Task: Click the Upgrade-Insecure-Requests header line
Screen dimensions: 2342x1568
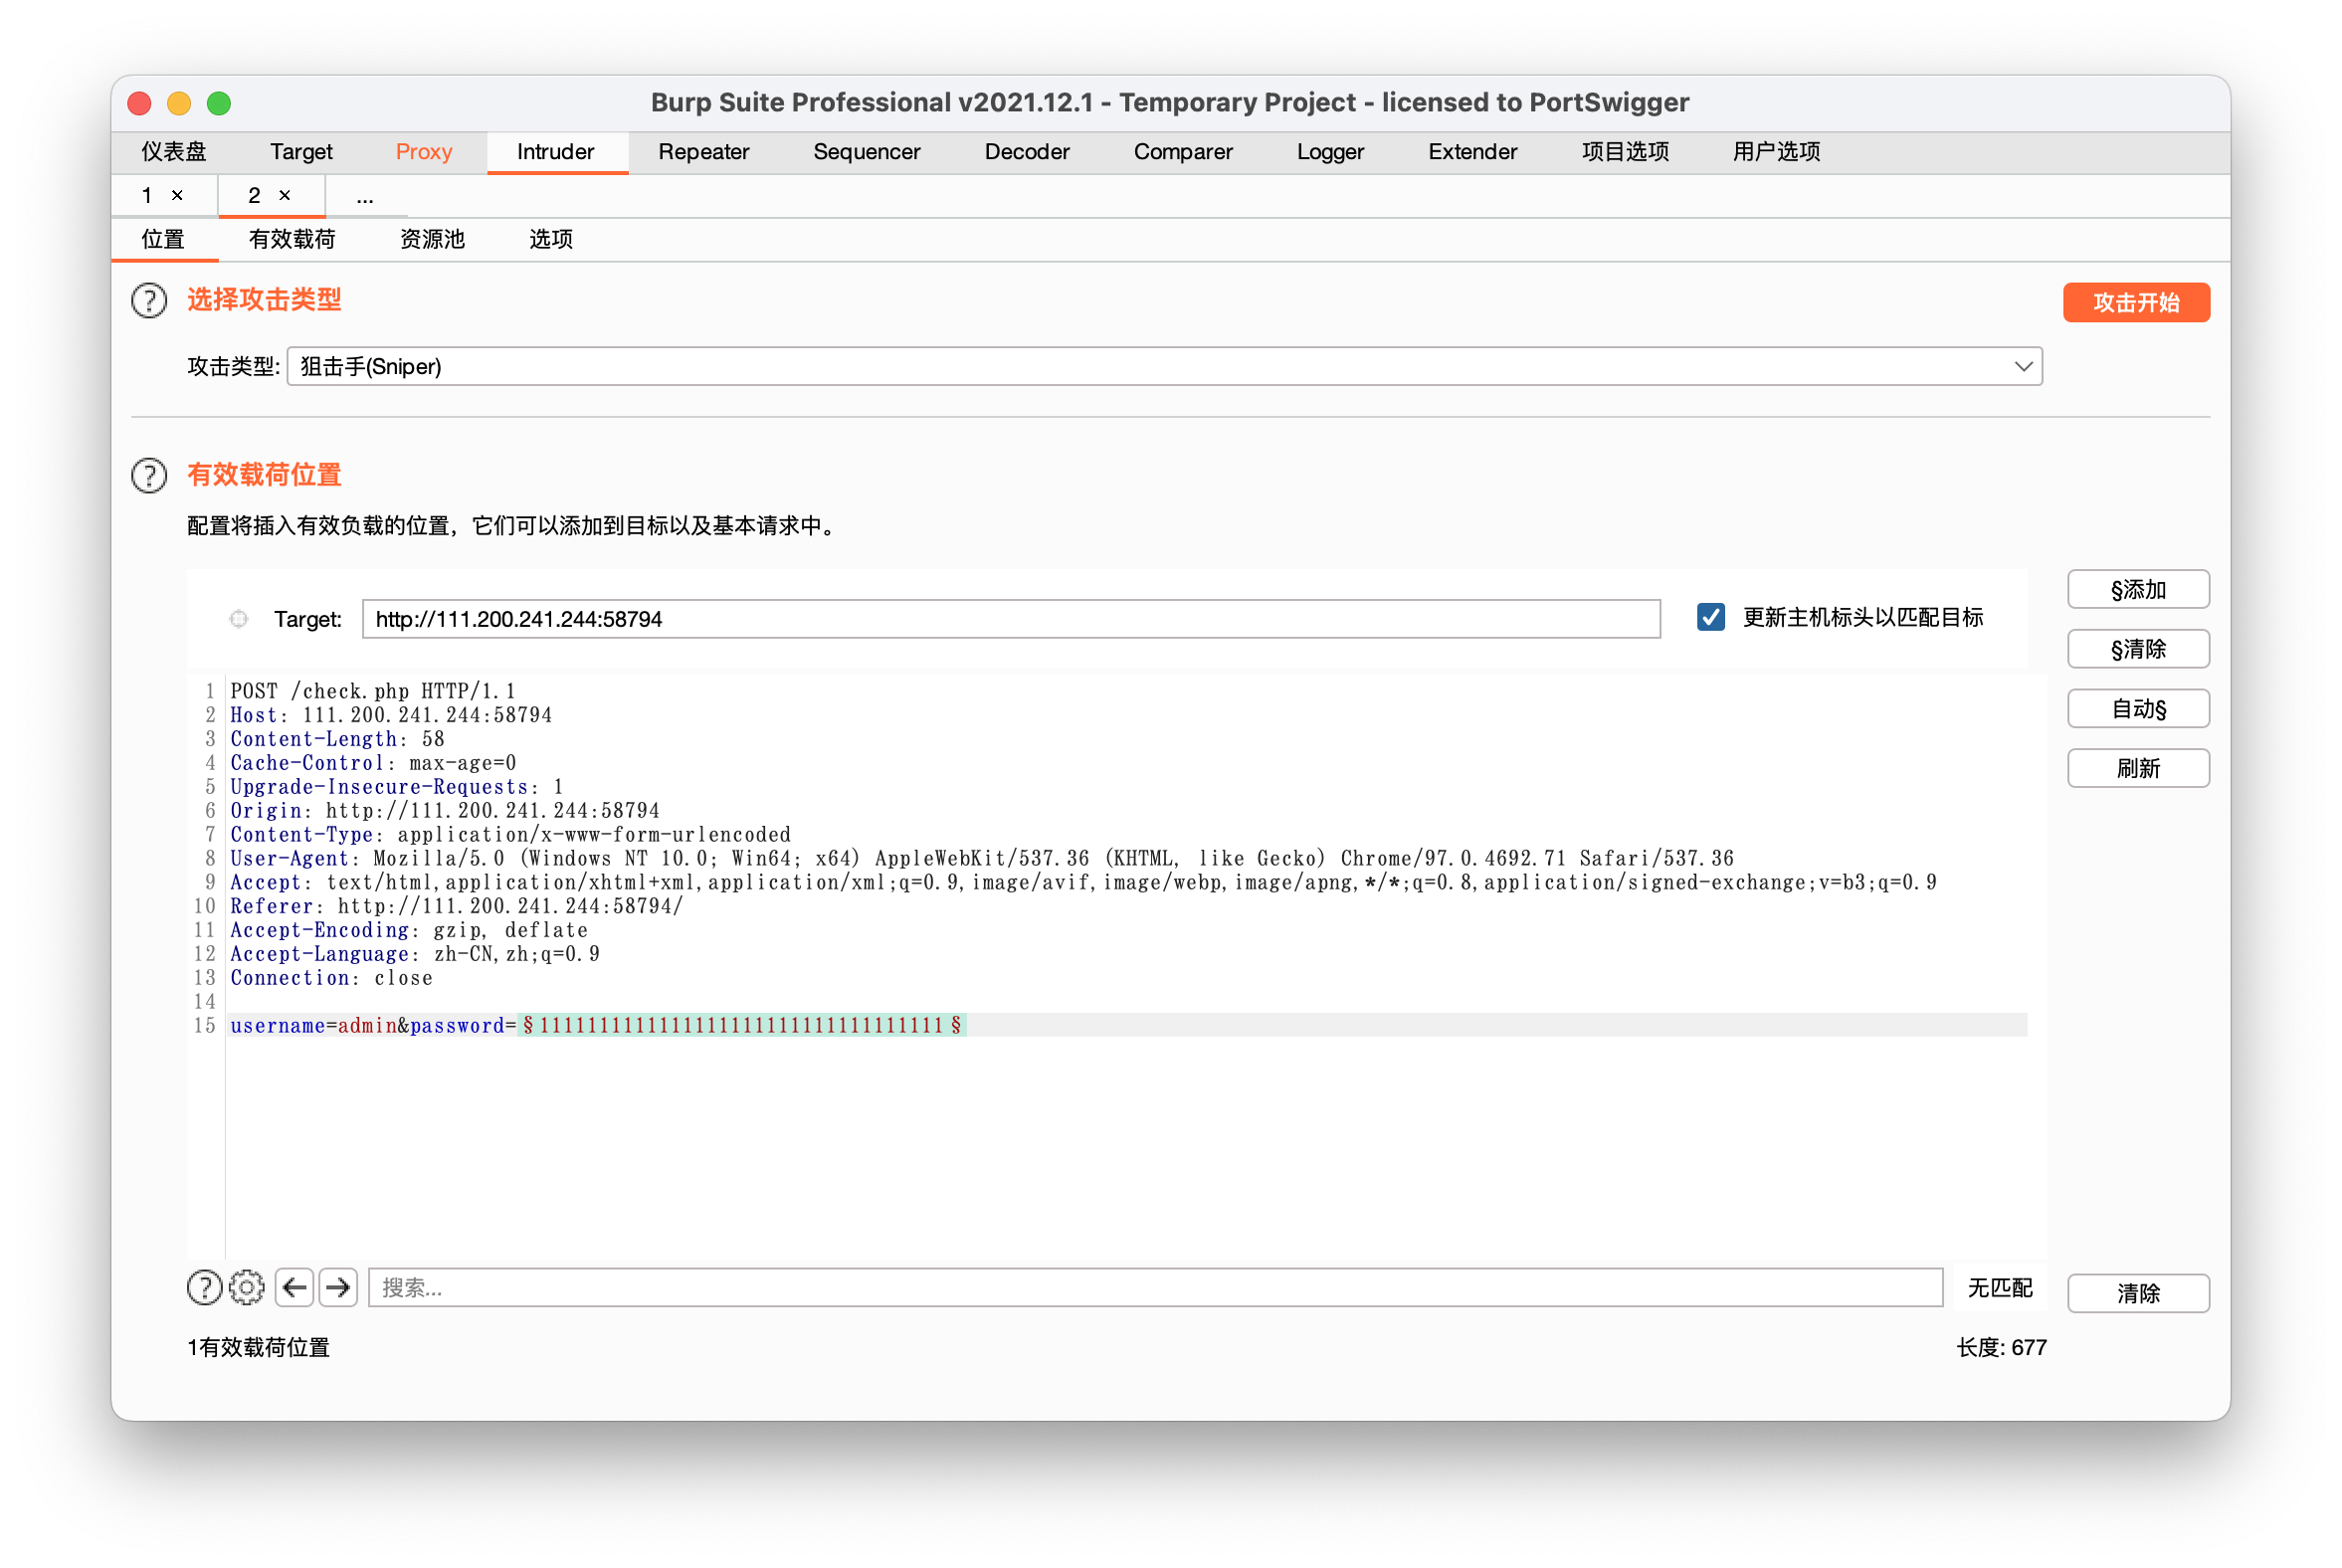Action: click(x=397, y=788)
